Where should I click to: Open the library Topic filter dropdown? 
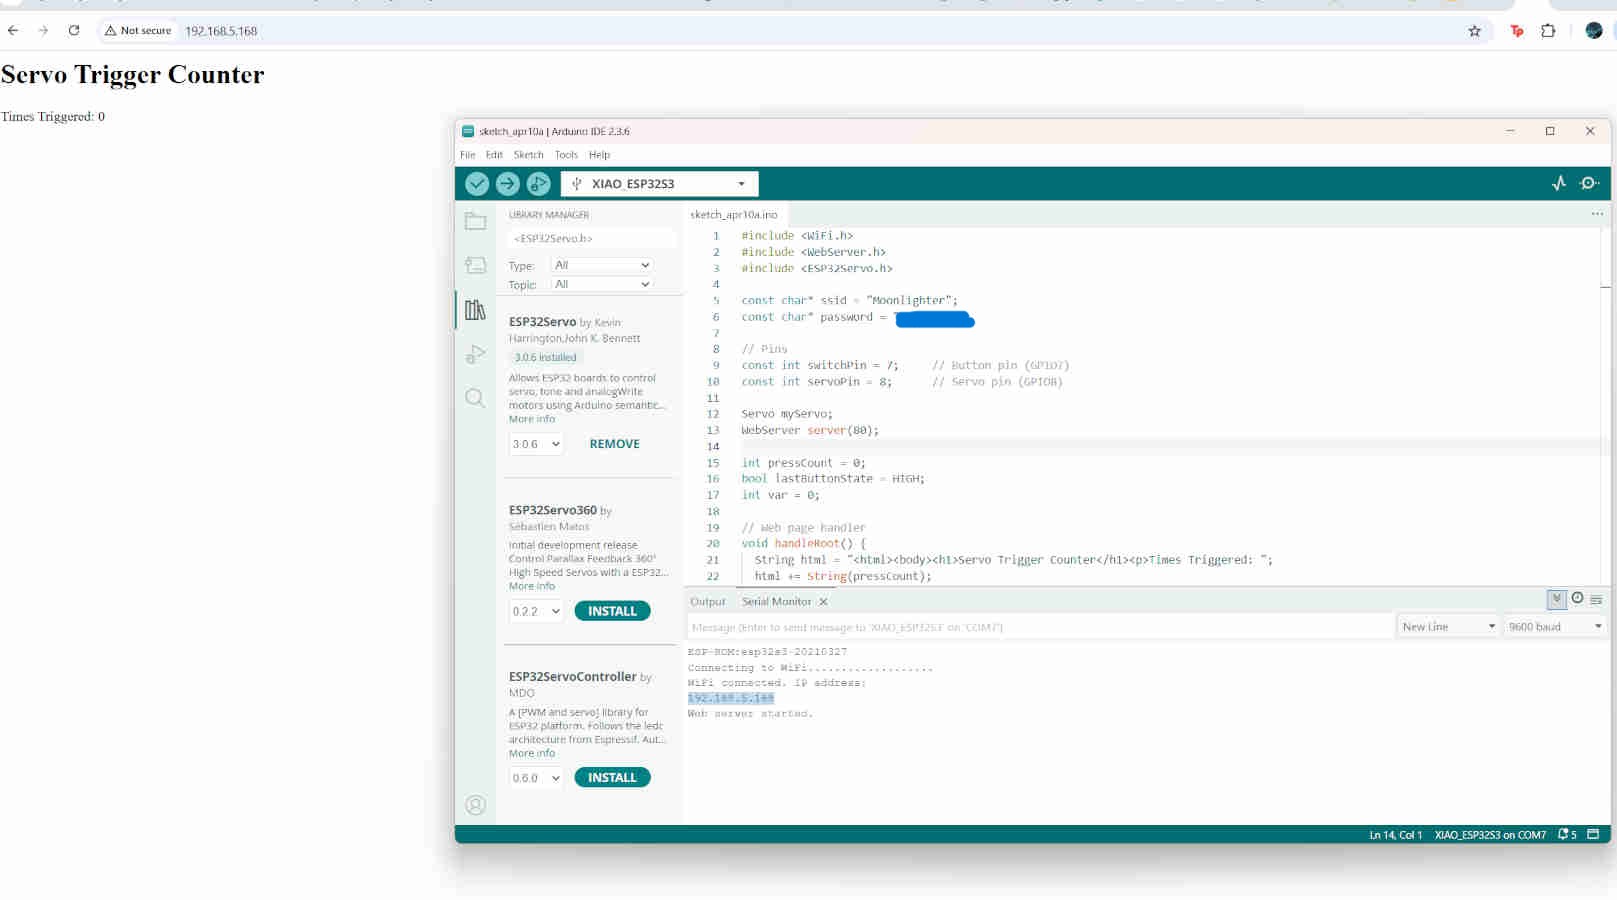603,284
